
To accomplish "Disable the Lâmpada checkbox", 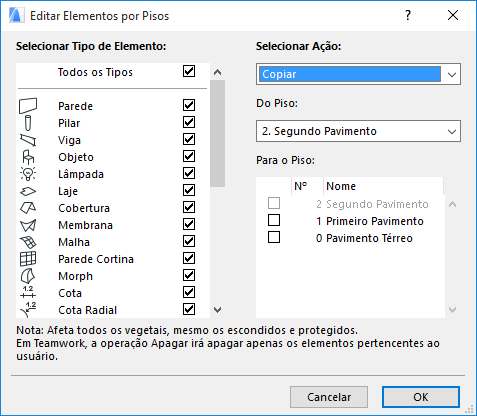I will pyautogui.click(x=189, y=173).
